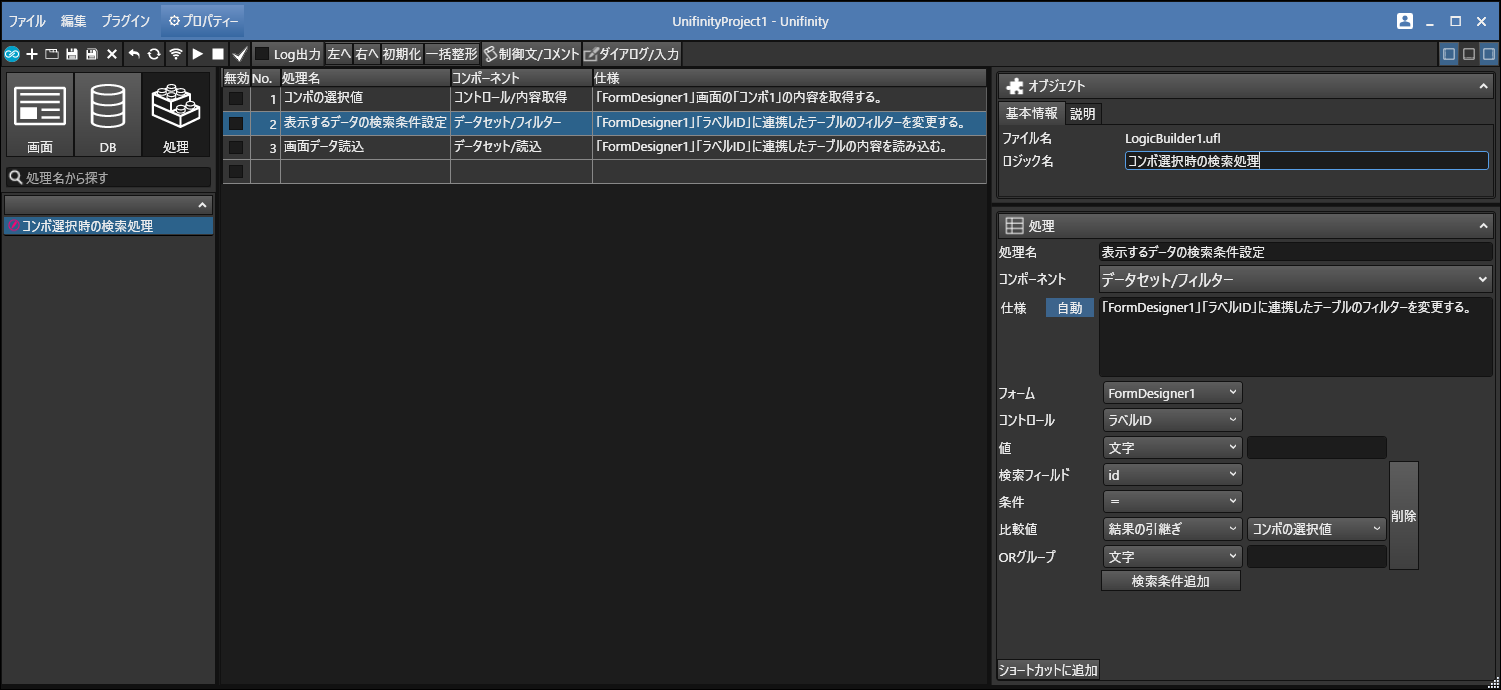Click the refresh circular arrows icon
The image size is (1501, 690).
pos(154,54)
